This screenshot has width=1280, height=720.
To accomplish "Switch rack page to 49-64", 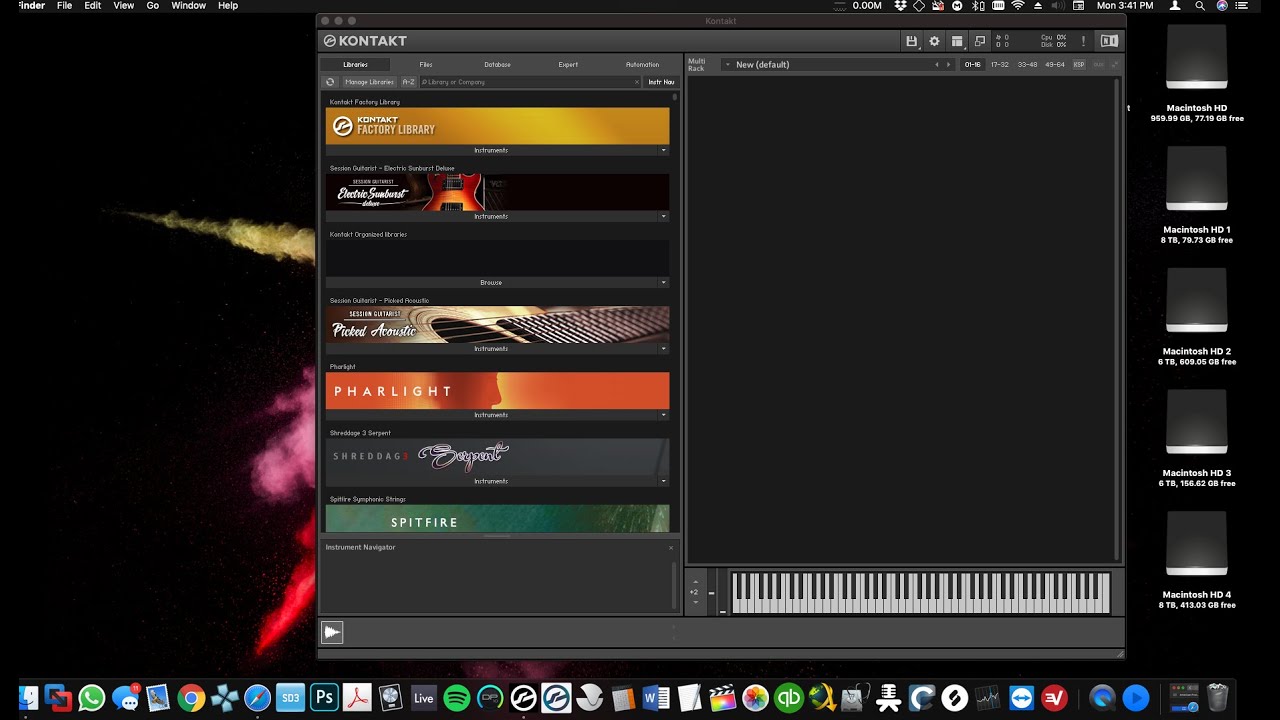I will coord(1055,64).
